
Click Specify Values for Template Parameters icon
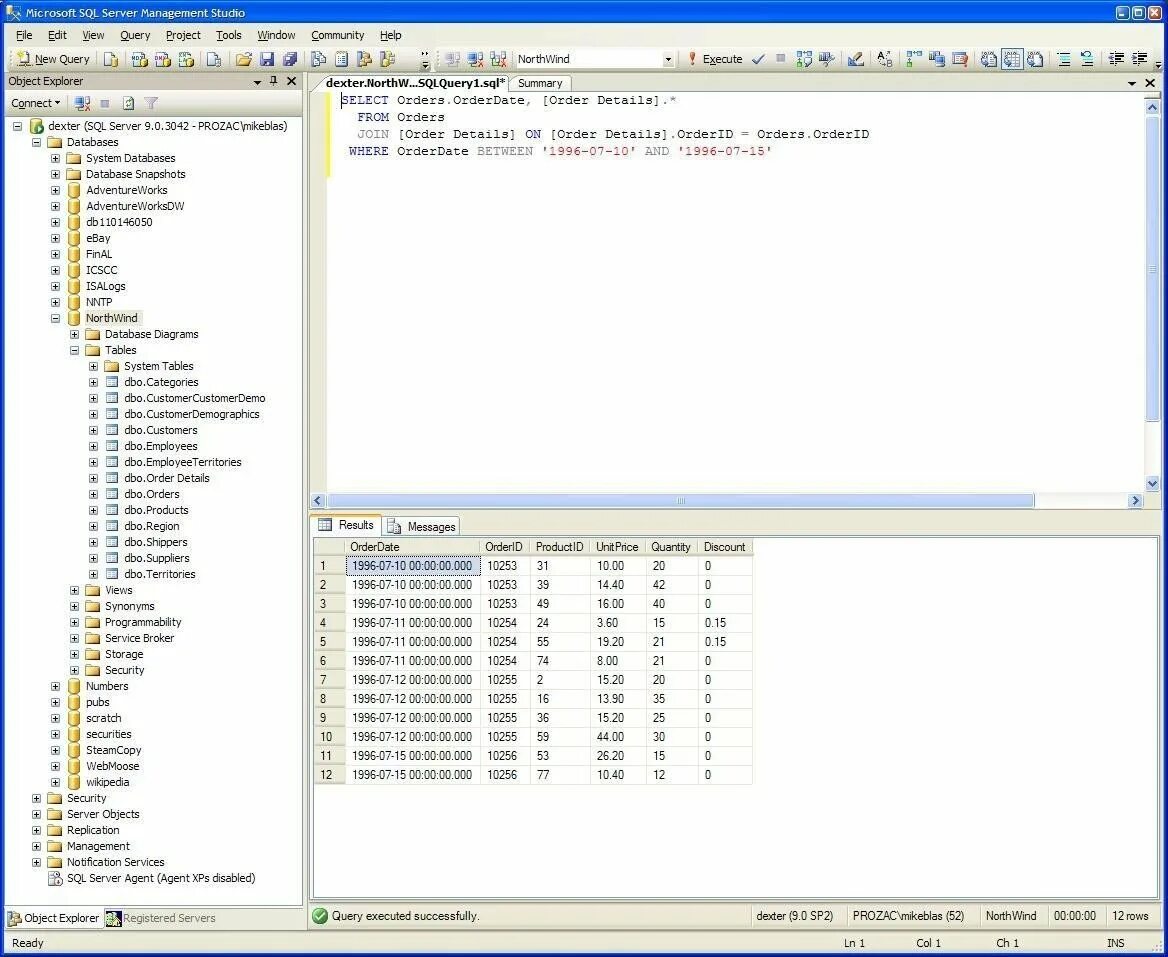pos(885,59)
